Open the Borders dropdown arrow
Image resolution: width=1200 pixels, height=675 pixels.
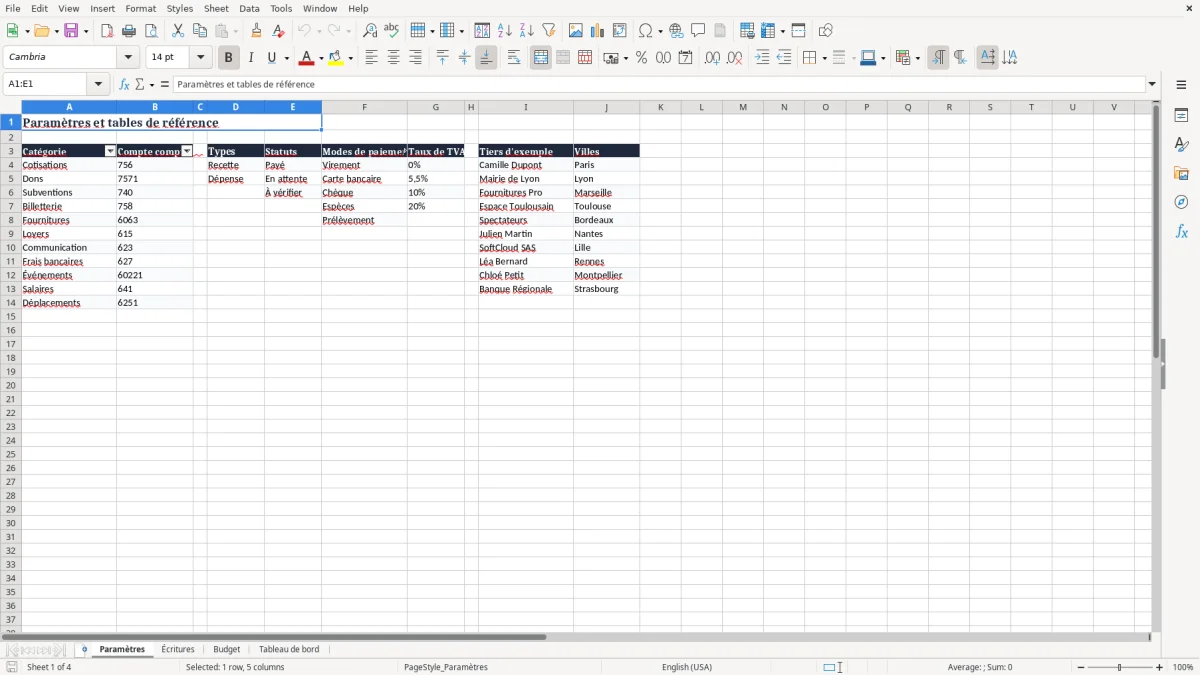[824, 58]
